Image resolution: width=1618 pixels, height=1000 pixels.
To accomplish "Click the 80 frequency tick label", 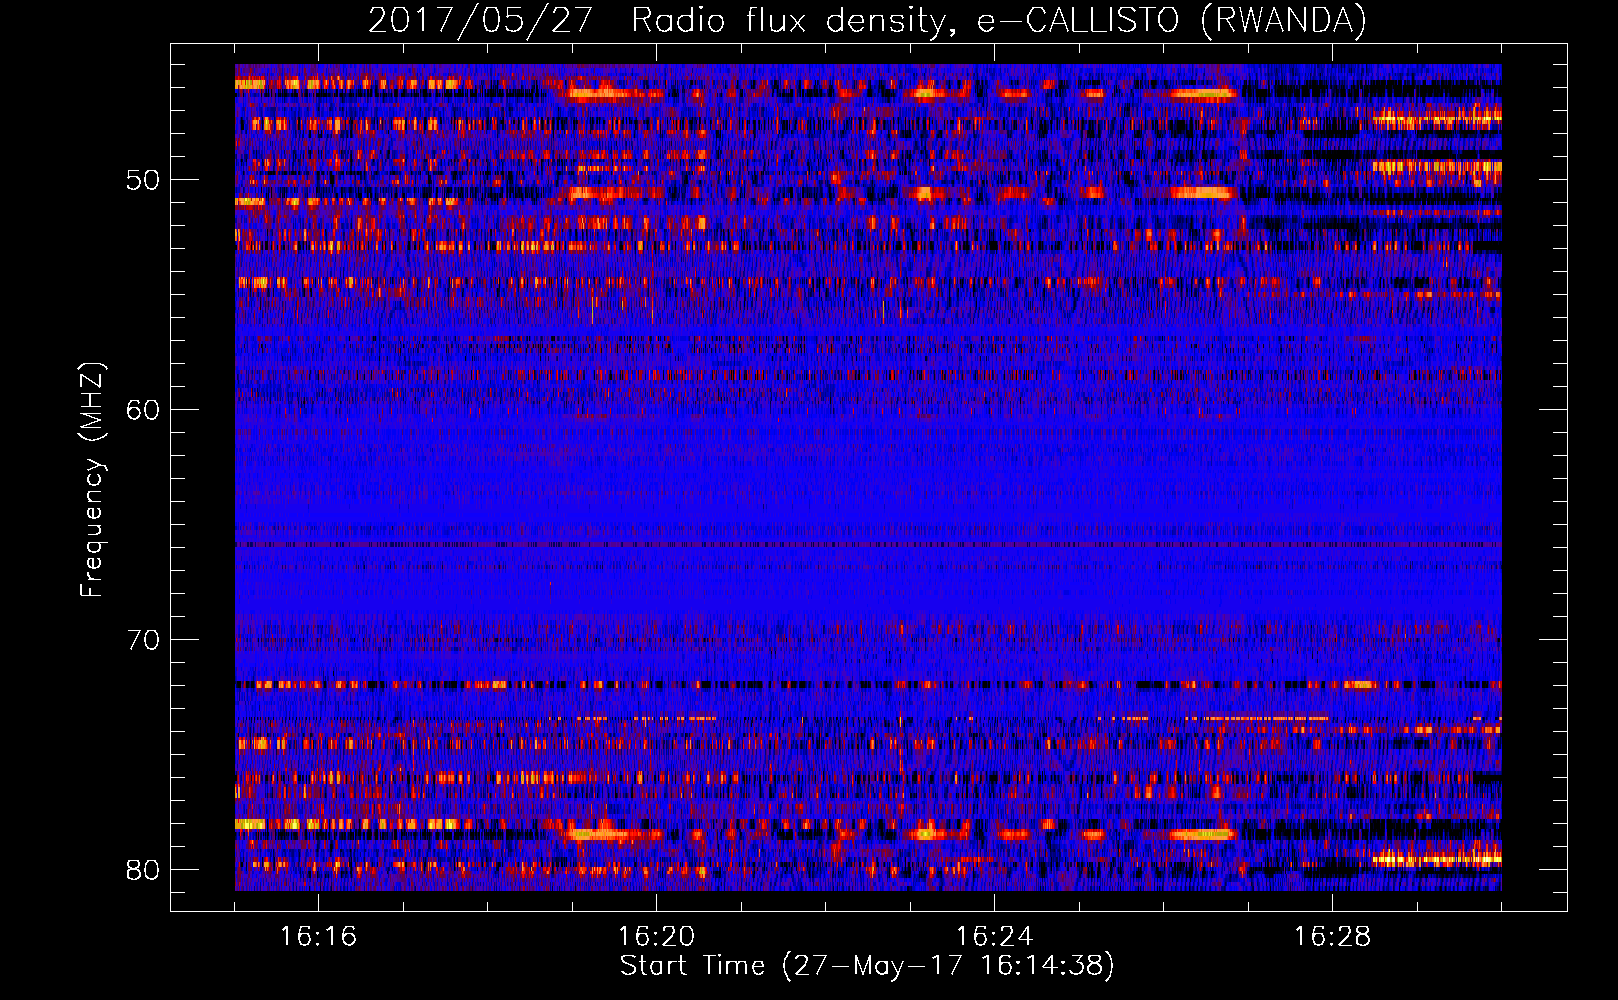I will [x=142, y=869].
